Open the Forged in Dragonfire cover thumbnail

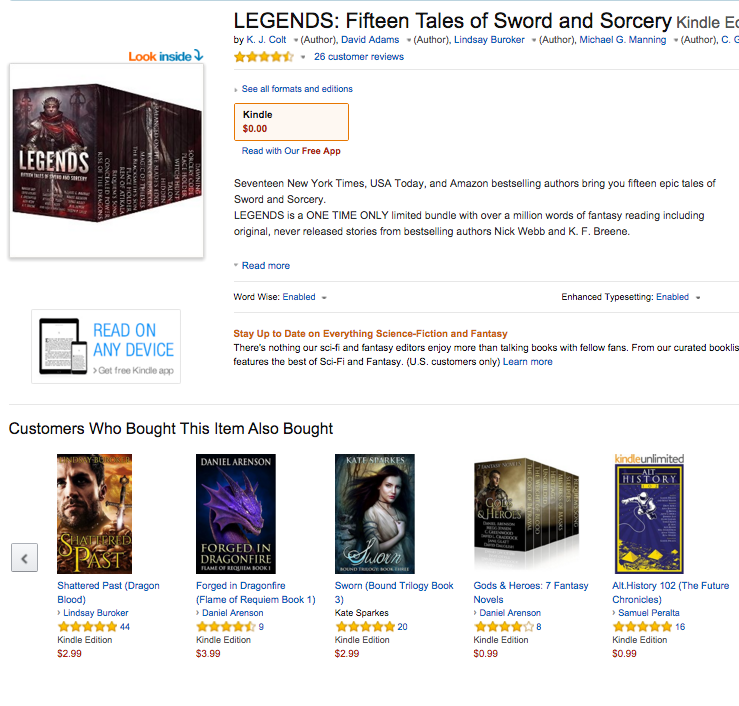click(x=236, y=514)
